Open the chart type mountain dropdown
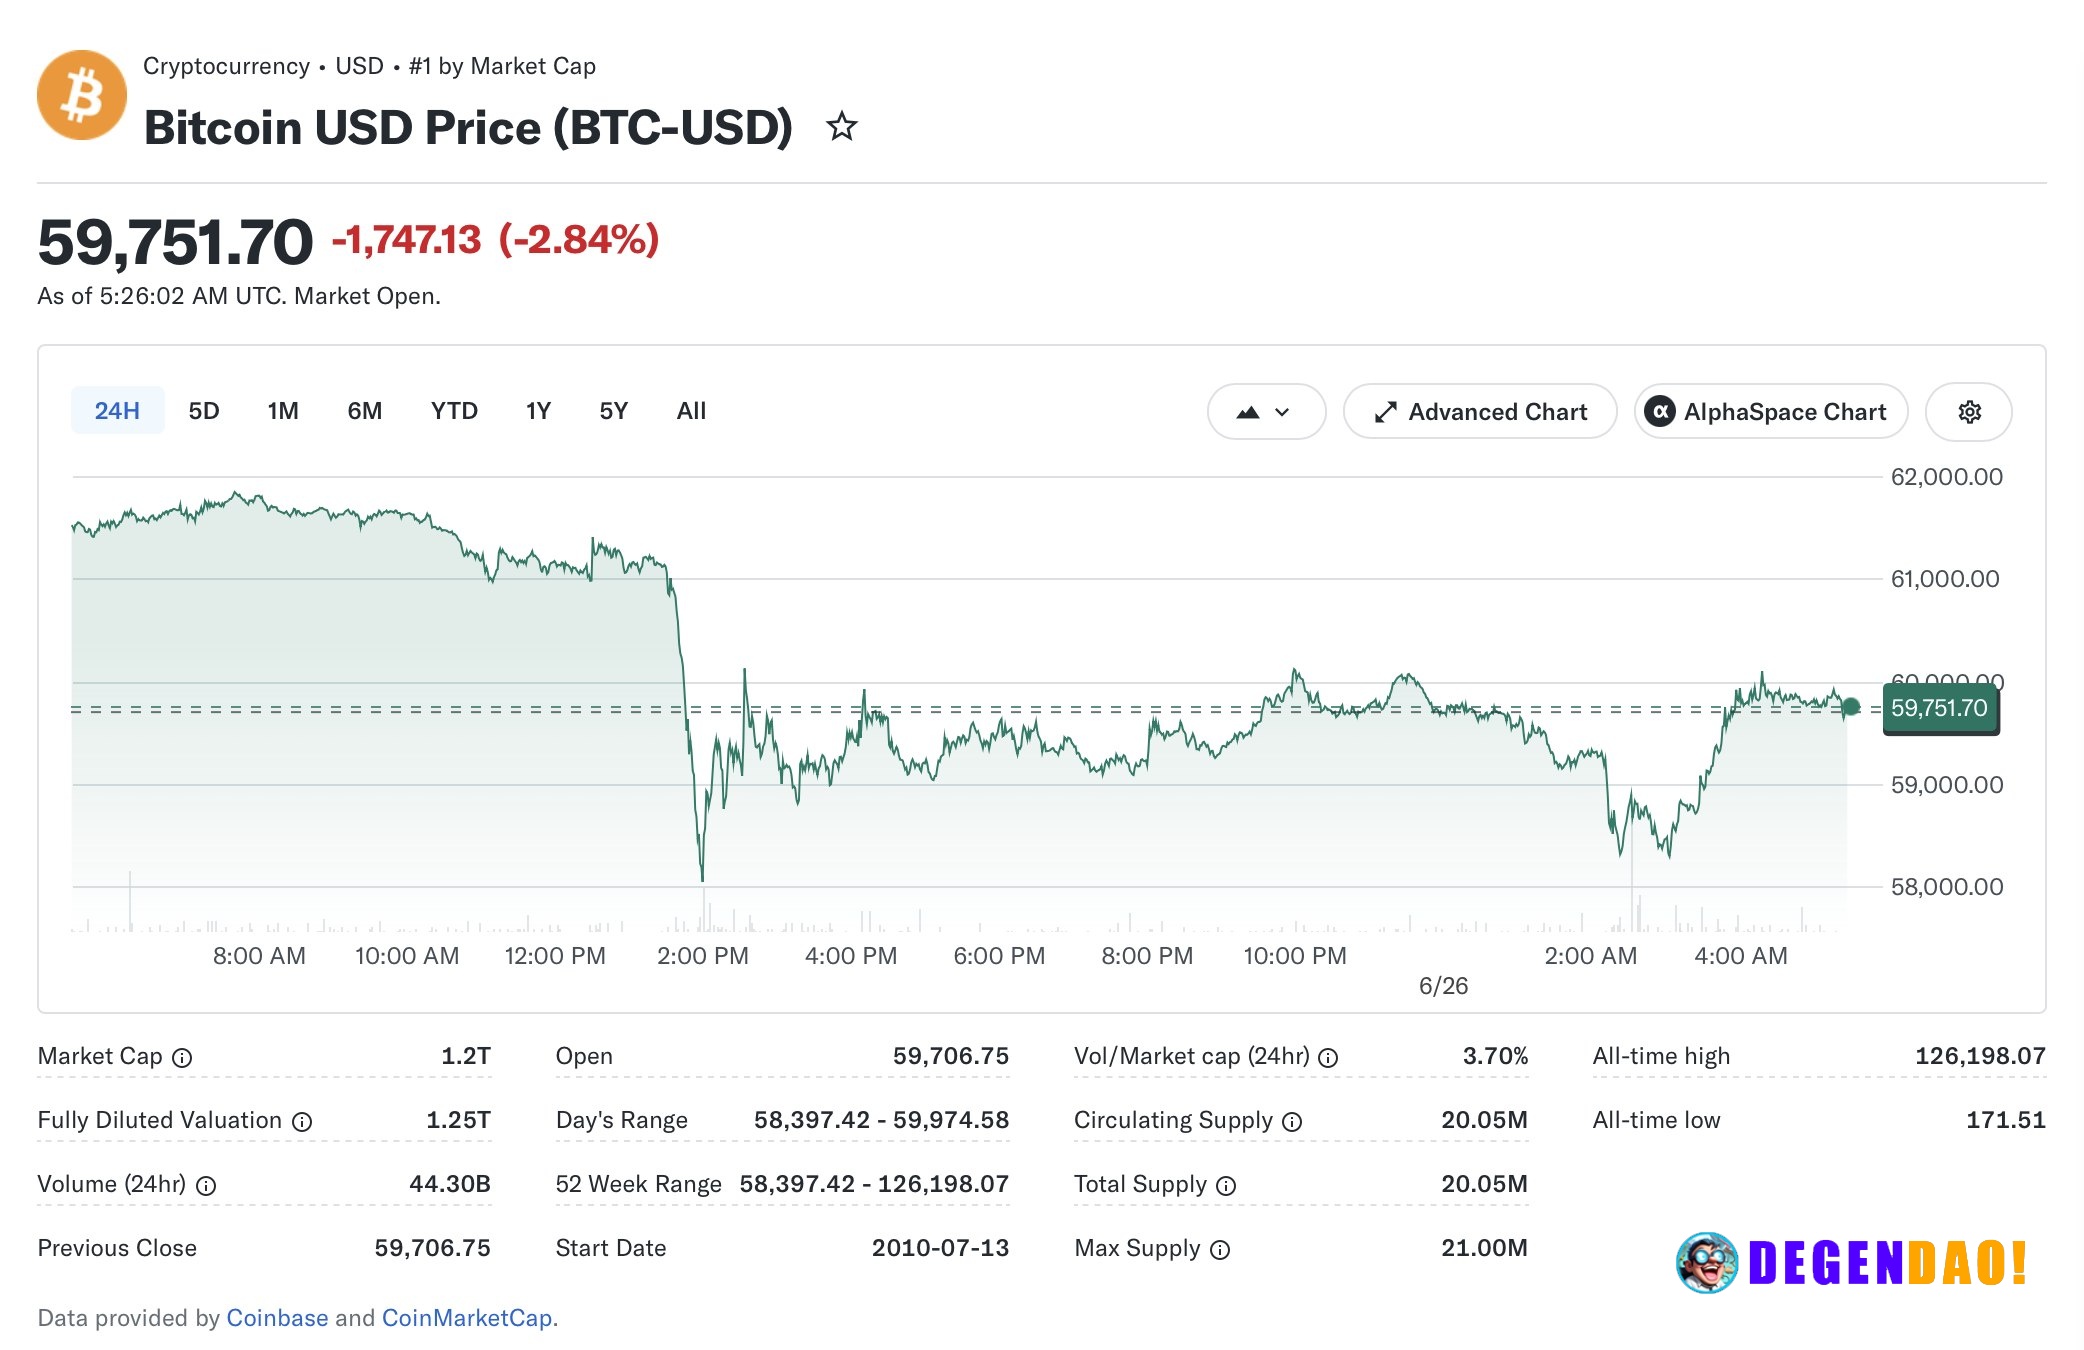 click(1266, 412)
